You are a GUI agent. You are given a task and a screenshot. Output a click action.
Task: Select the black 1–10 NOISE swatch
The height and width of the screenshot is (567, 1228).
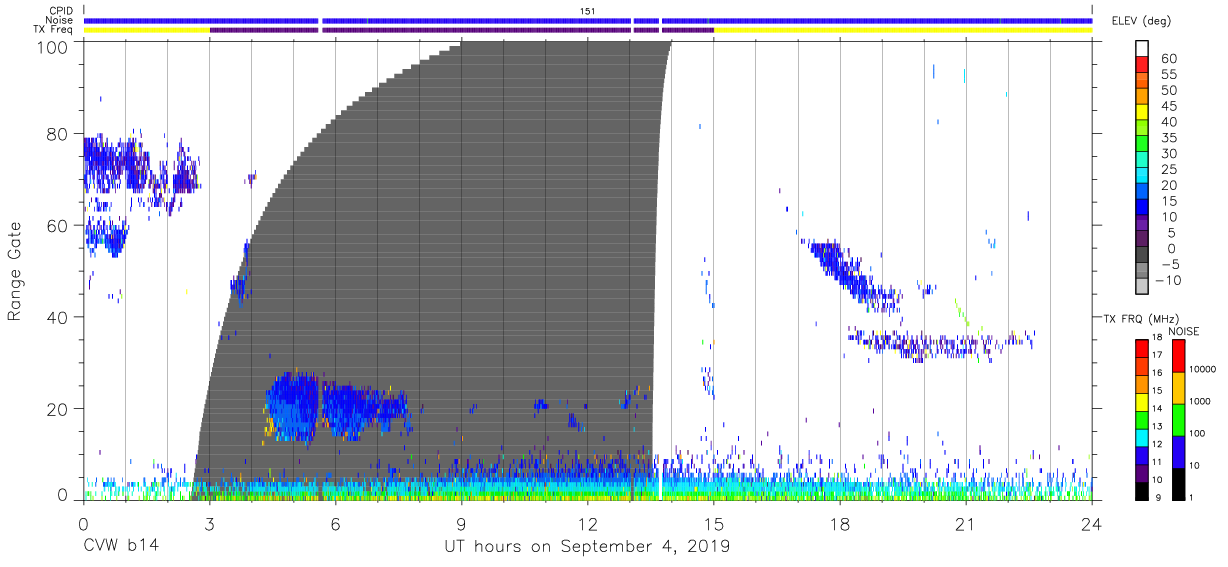click(1177, 484)
